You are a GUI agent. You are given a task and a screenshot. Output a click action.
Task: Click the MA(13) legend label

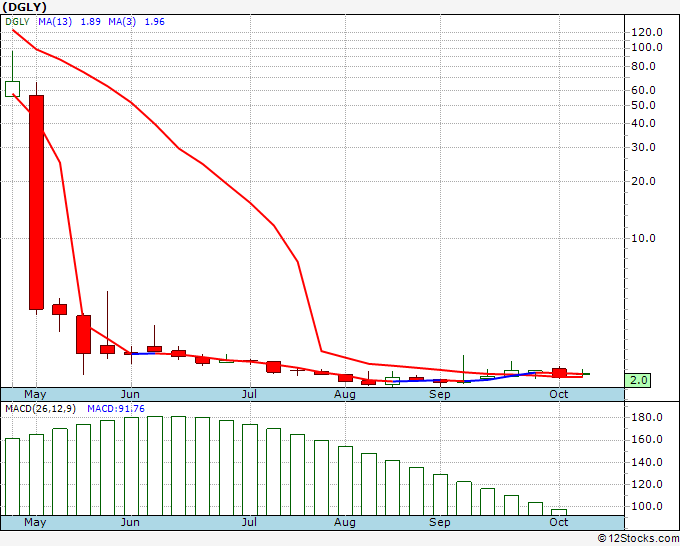[55, 22]
